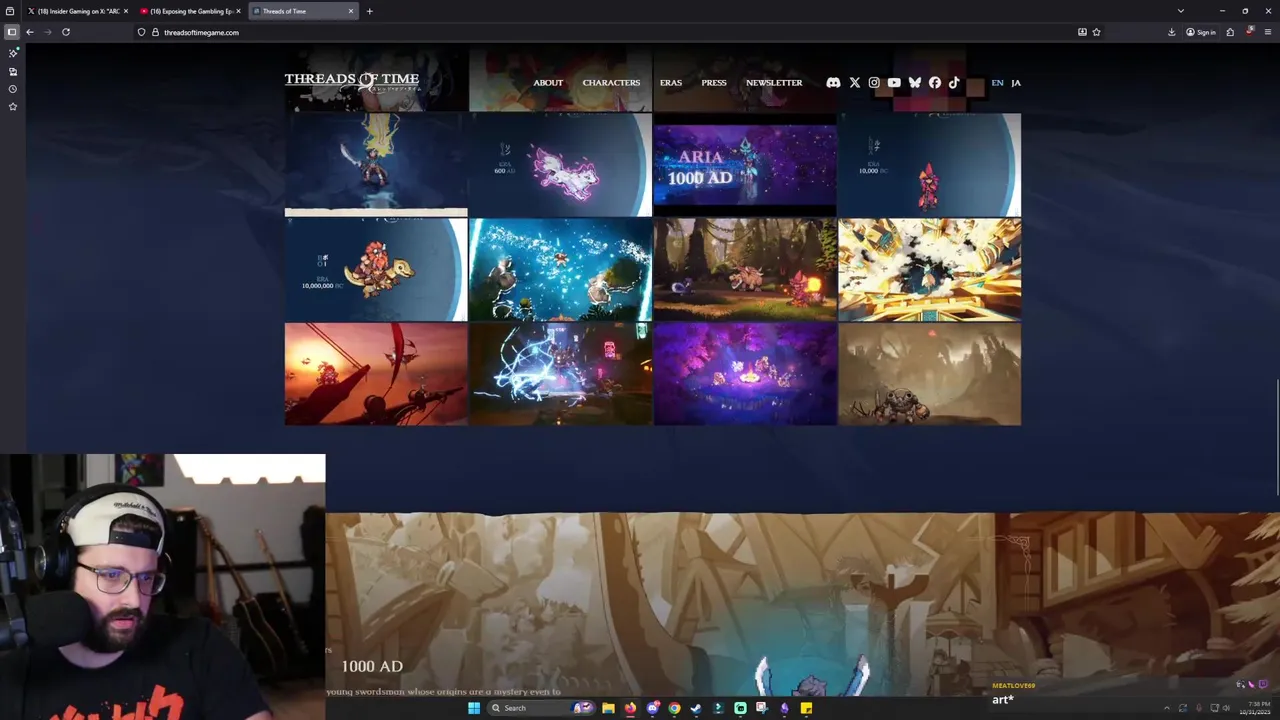This screenshot has height=720, width=1280.
Task: Open the ARIA 1000 AD thumbnail
Action: point(745,164)
